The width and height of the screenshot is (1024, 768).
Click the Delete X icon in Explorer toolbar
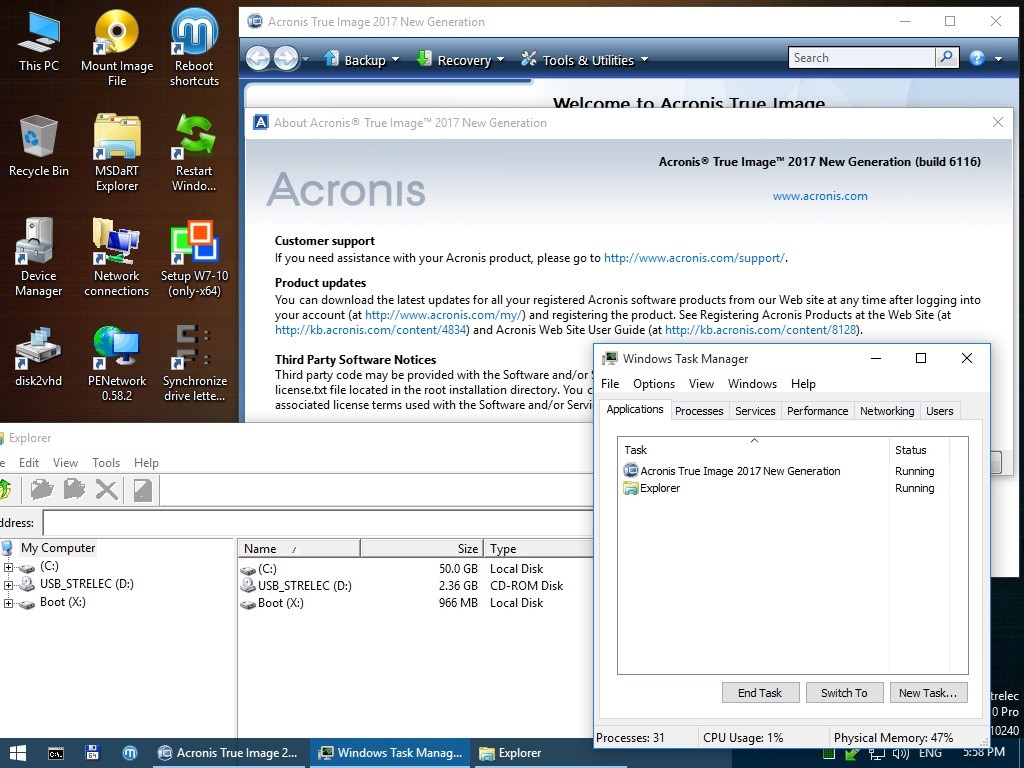coord(106,489)
